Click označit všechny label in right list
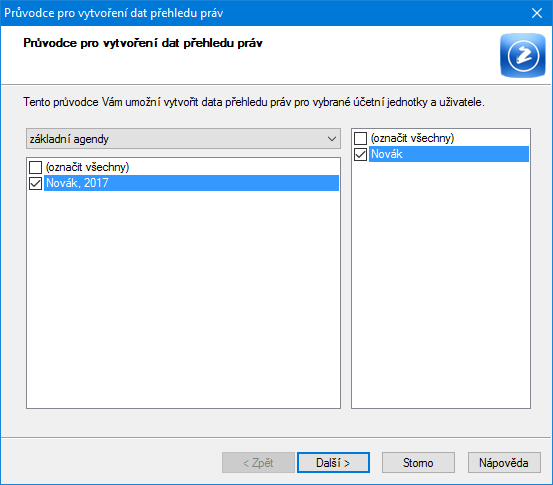The image size is (553, 485). [x=412, y=138]
